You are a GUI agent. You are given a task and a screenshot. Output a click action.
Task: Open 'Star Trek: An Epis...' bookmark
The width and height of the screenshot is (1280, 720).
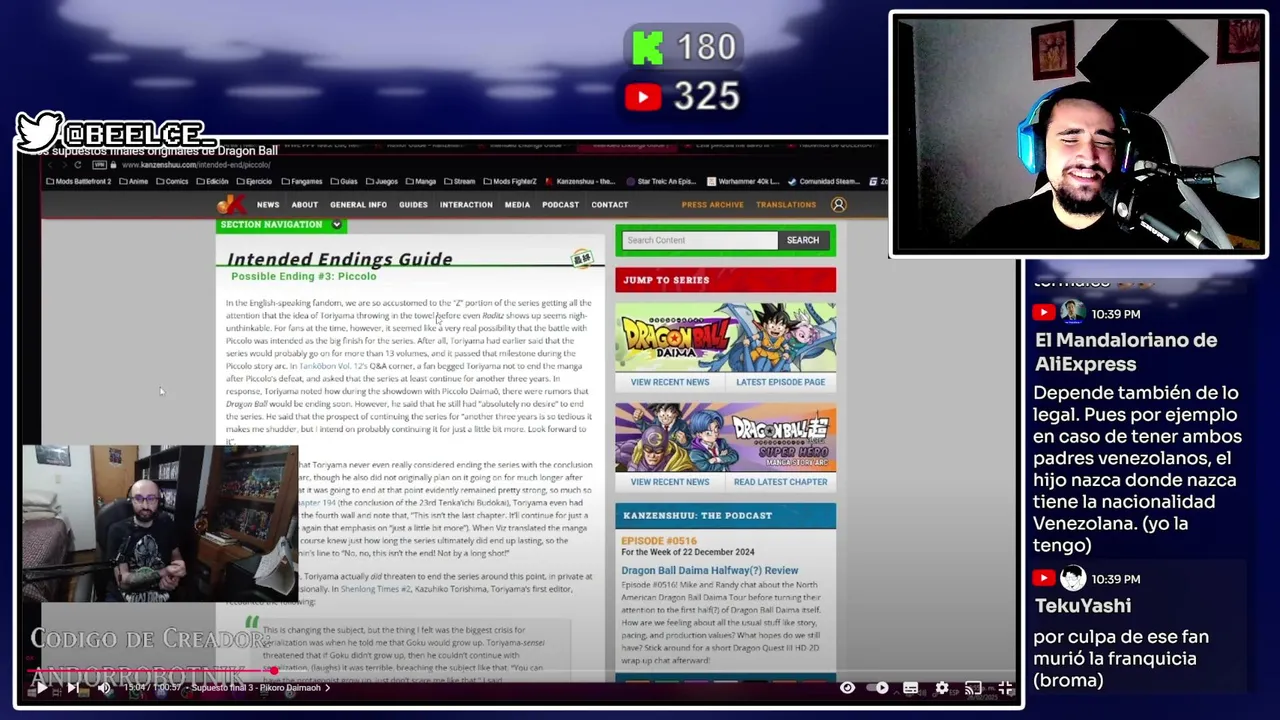pos(660,182)
